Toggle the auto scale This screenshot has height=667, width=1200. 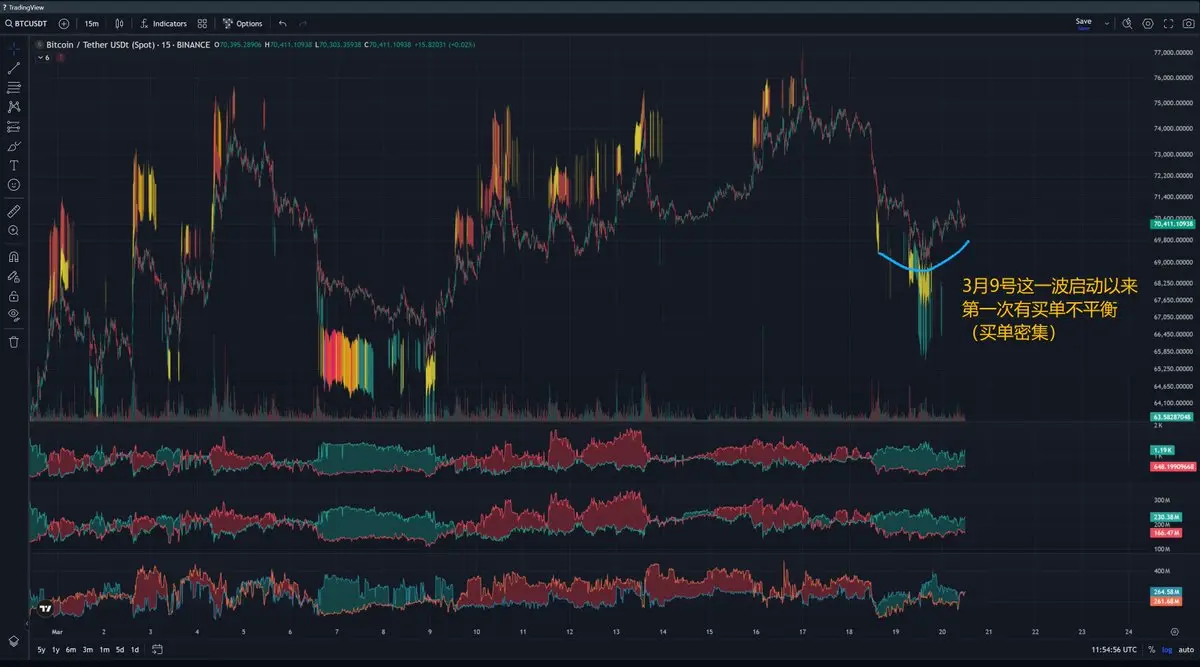coord(1185,649)
